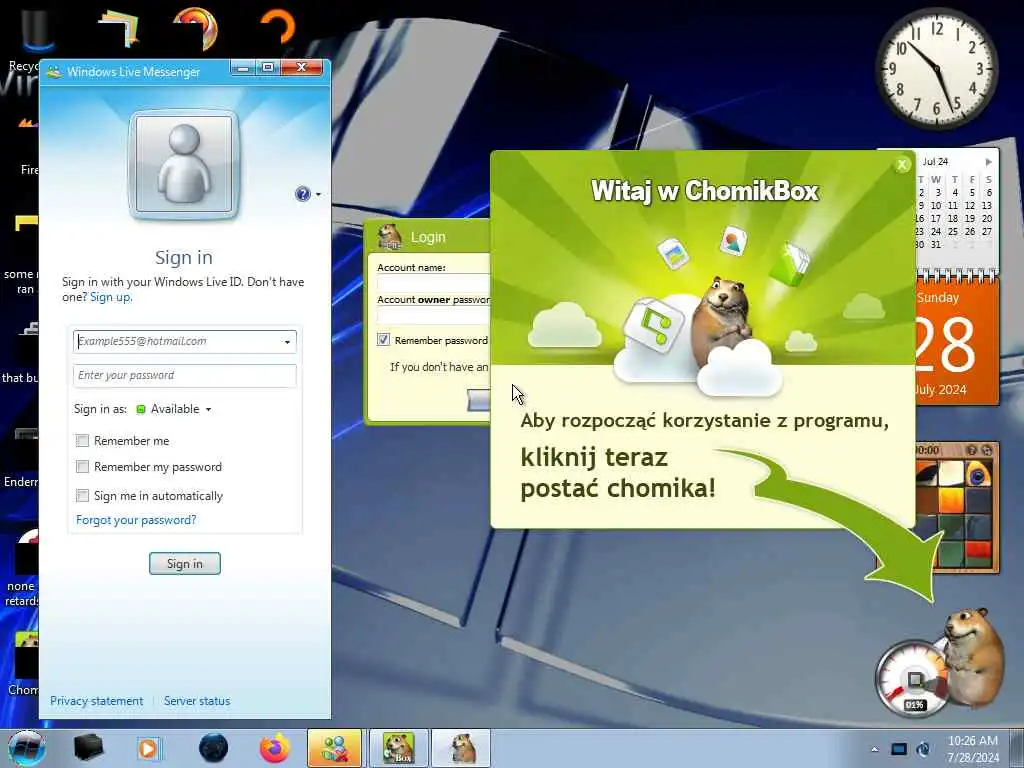Click the ChomikBox Login Account name field

[434, 283]
